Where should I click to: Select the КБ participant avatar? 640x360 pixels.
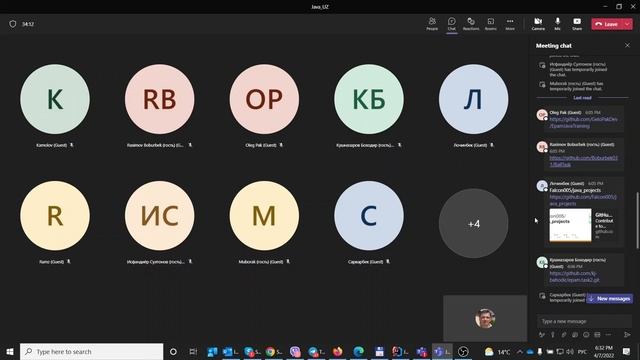click(369, 99)
